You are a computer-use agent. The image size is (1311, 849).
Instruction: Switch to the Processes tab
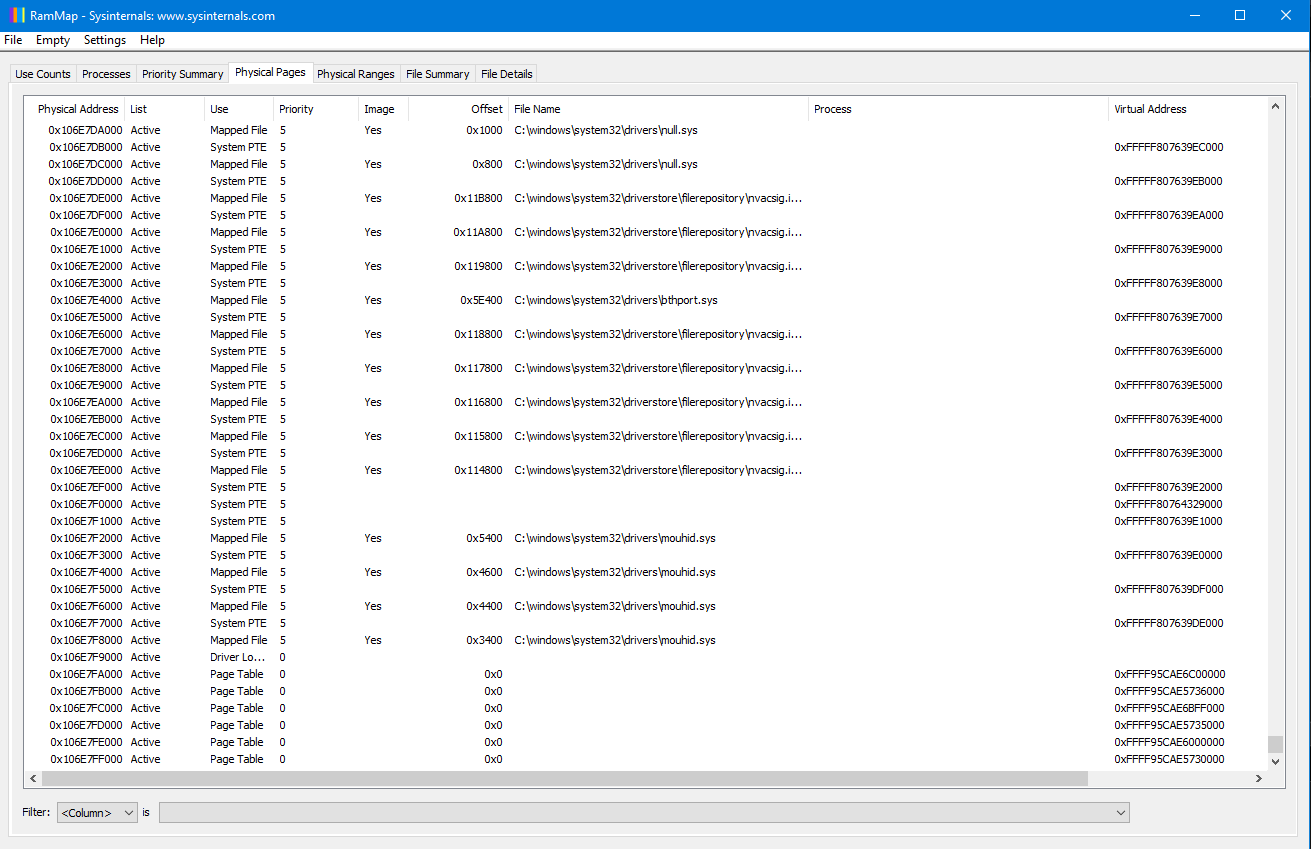pos(106,74)
